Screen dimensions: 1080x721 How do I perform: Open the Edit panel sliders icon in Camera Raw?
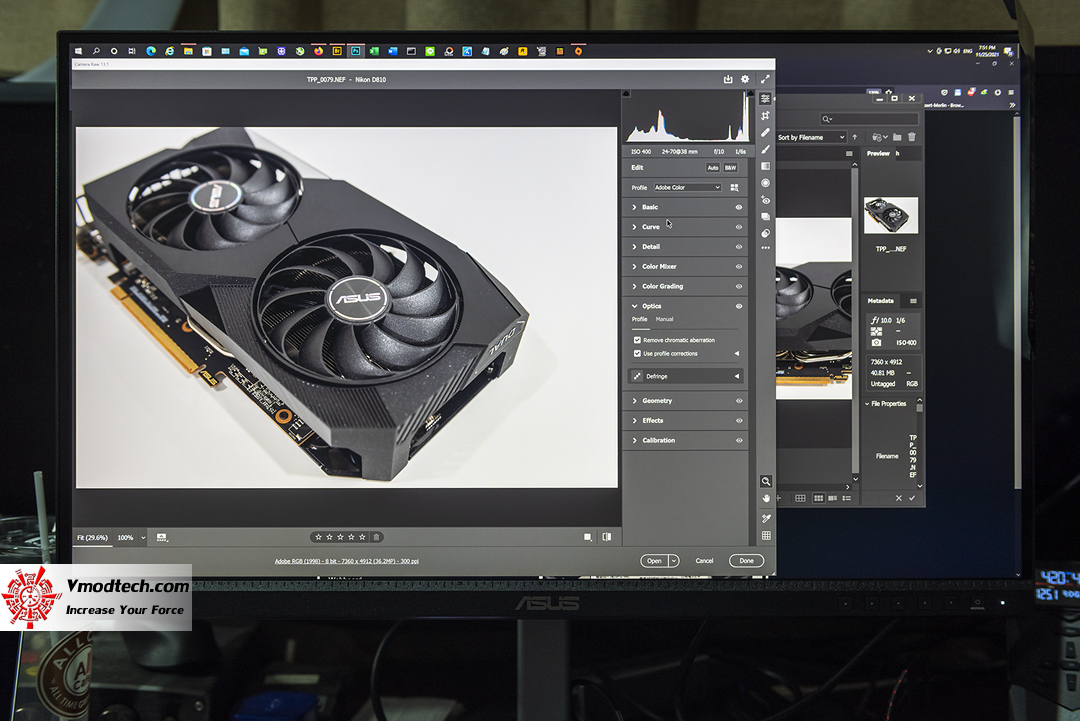(x=765, y=99)
